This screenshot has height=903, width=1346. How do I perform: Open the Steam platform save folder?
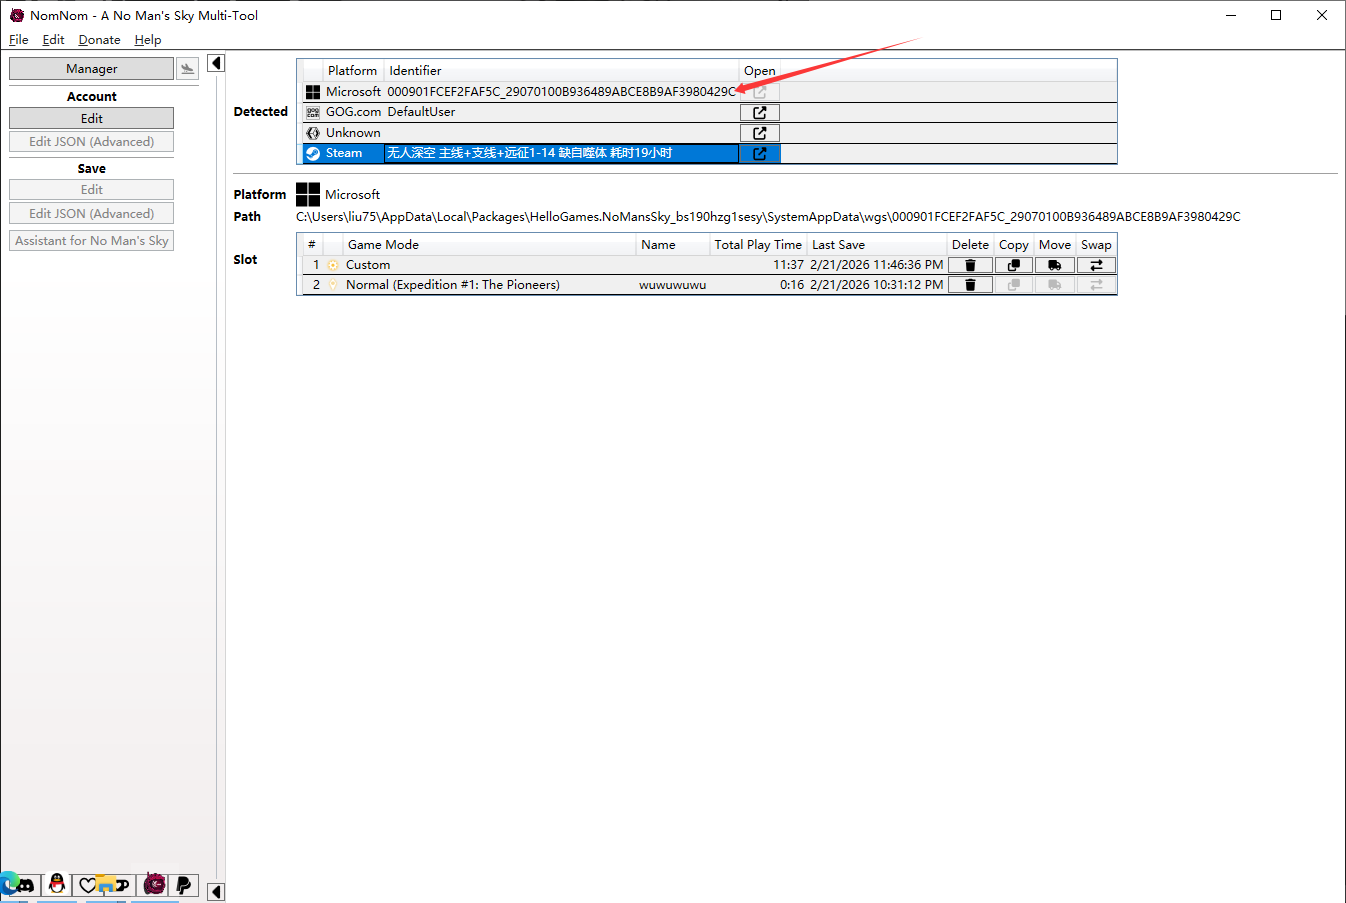759,154
